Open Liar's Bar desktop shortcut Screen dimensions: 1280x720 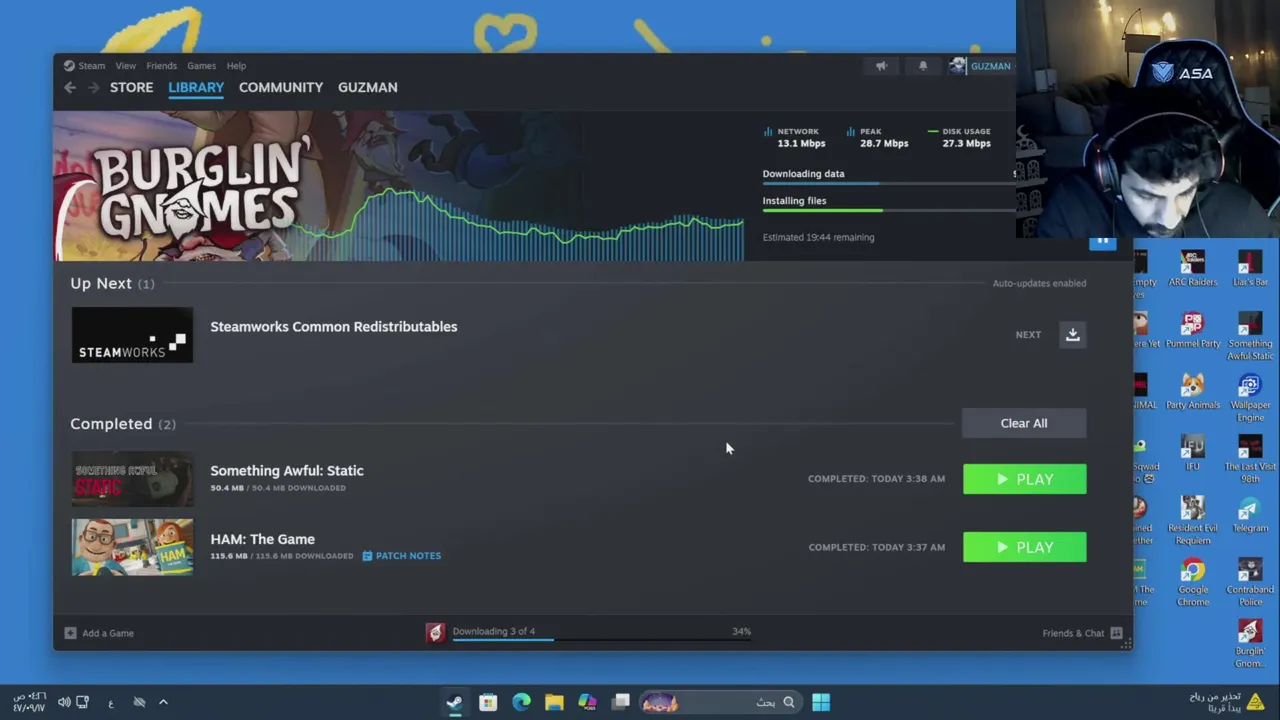click(1250, 268)
